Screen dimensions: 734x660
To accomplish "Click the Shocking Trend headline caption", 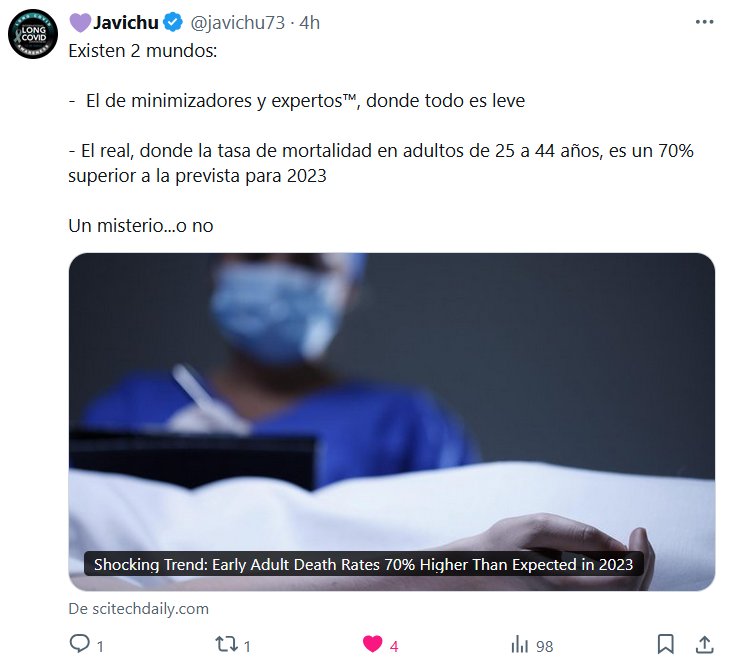I will tap(363, 565).
